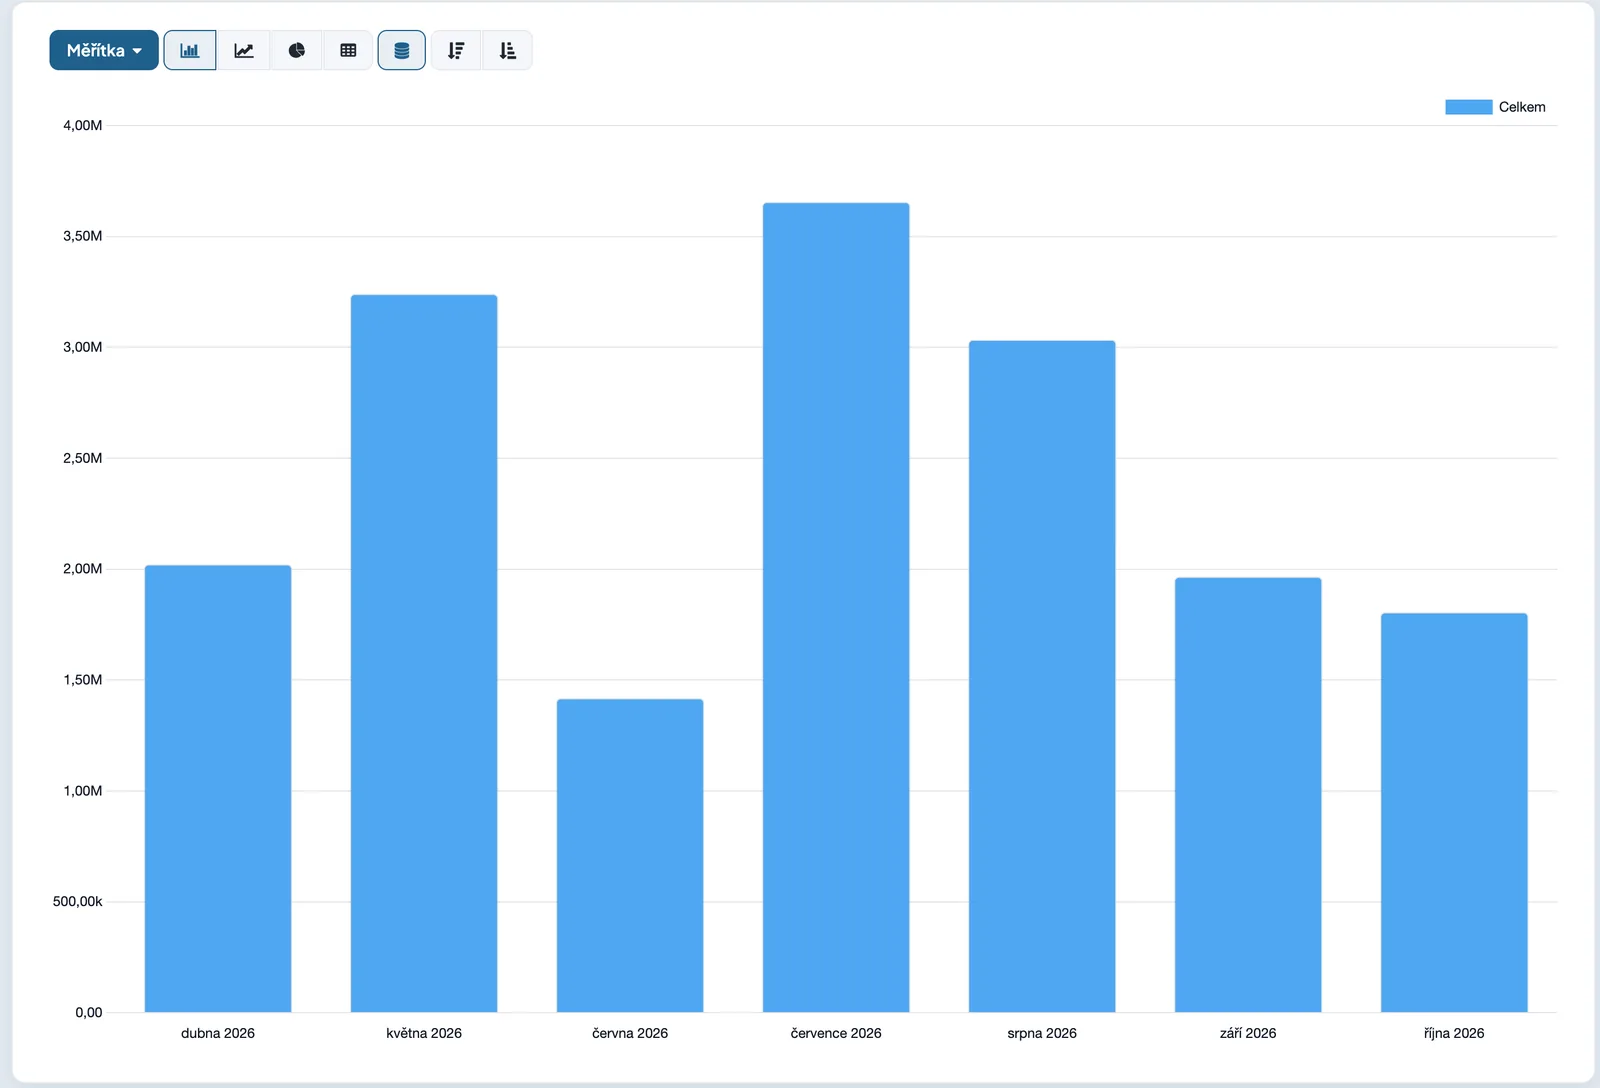This screenshot has height=1088, width=1600.
Task: Click the července 2026 axis label
Action: [836, 1033]
